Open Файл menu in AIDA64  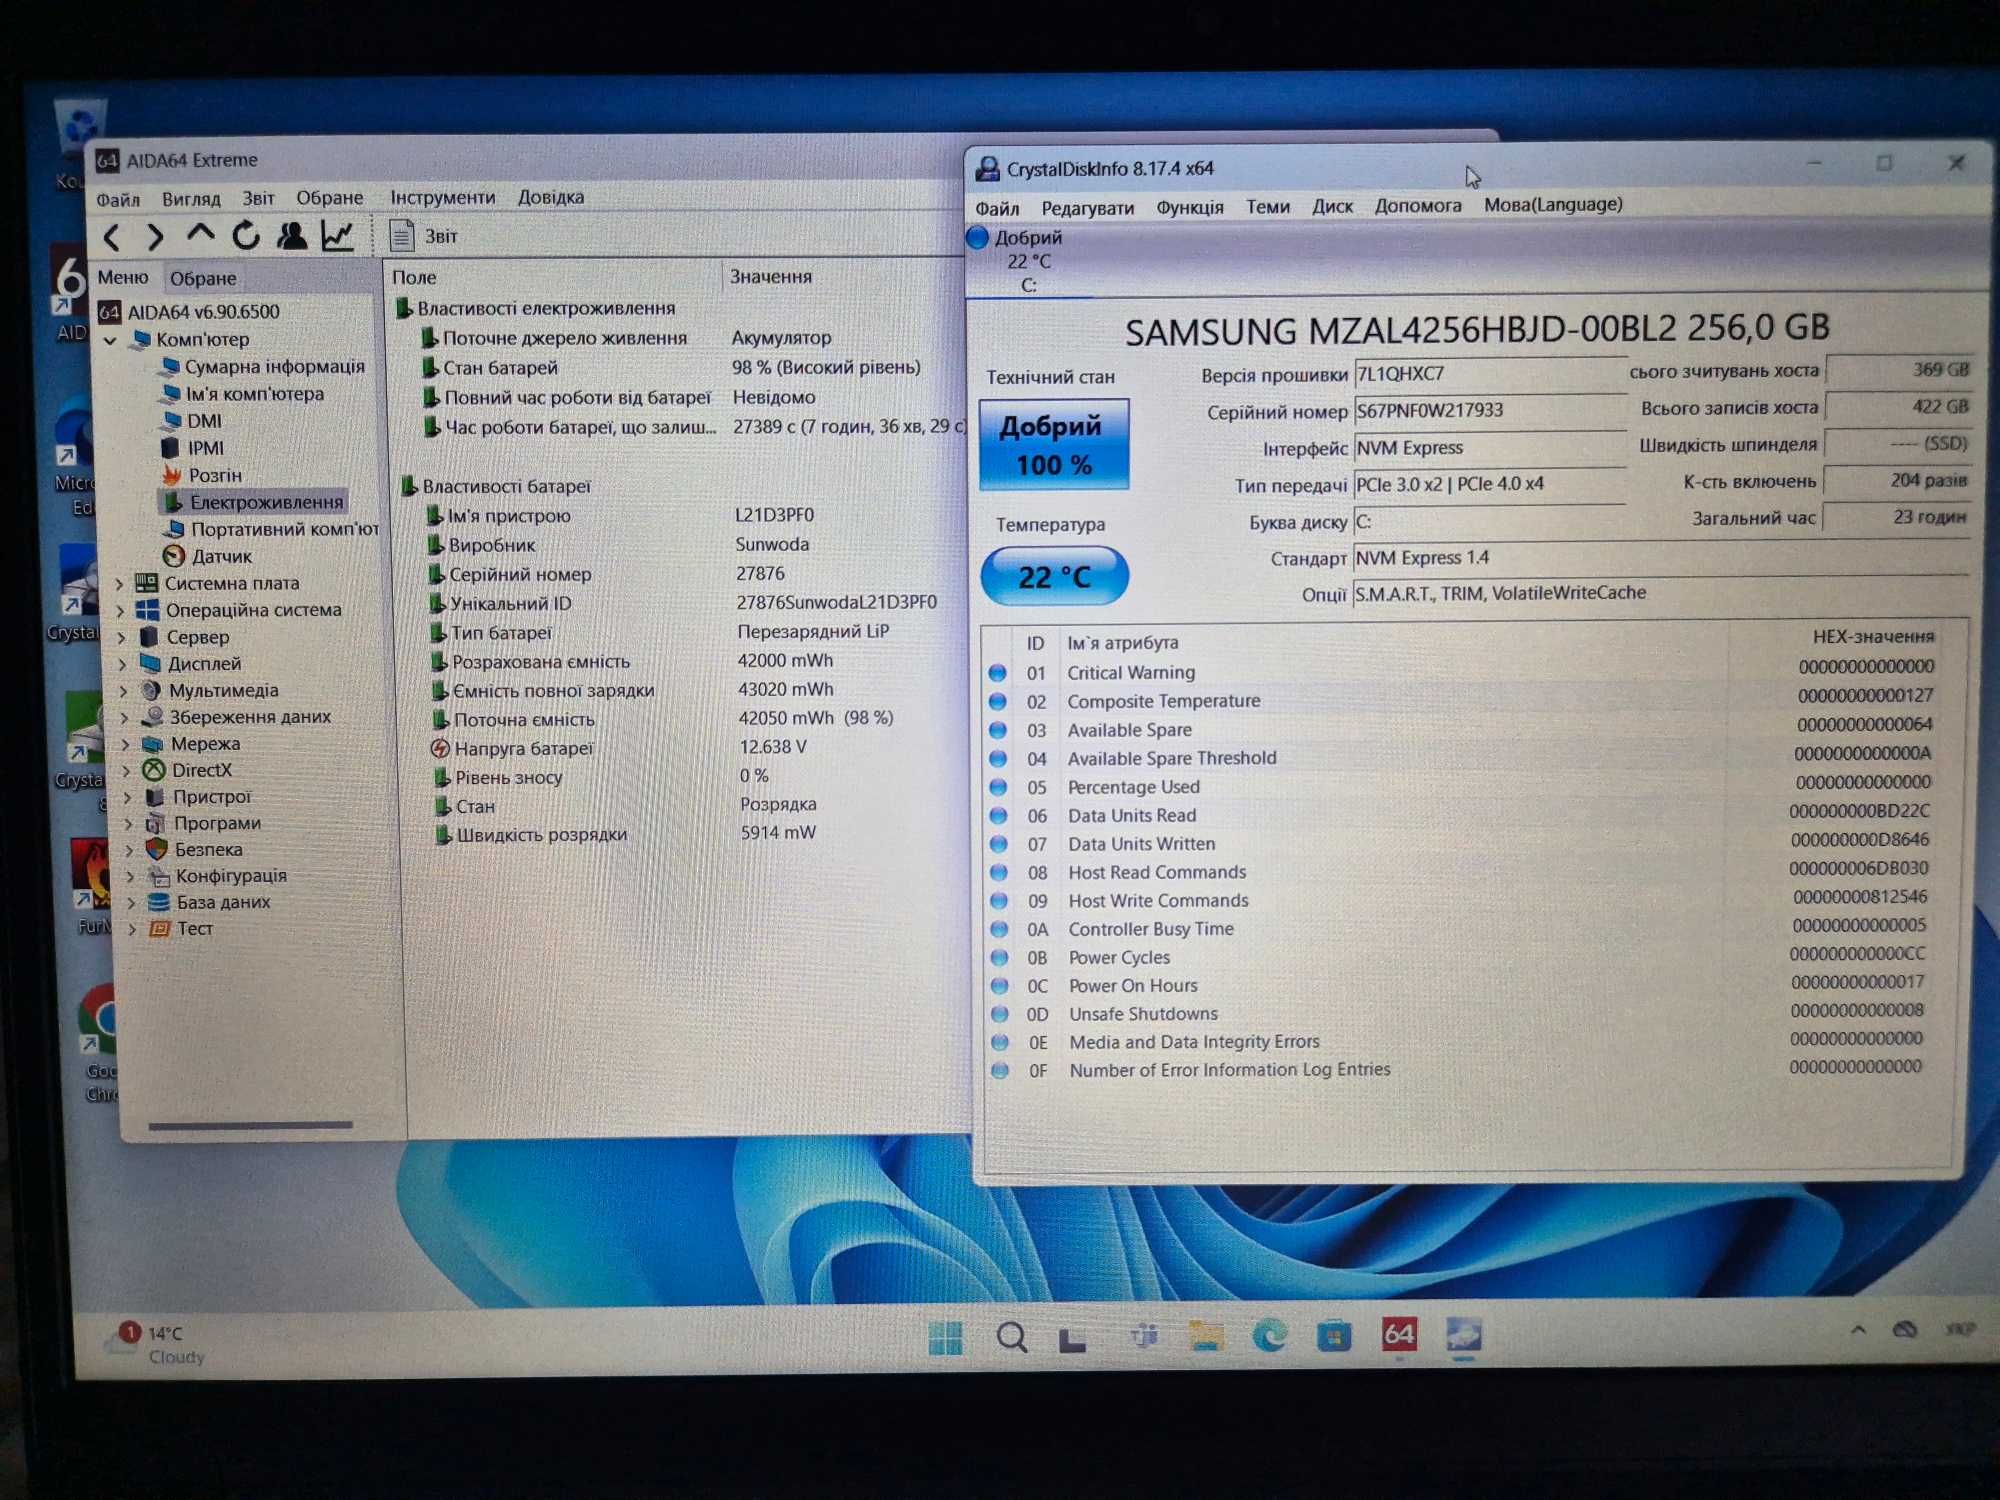pyautogui.click(x=118, y=199)
